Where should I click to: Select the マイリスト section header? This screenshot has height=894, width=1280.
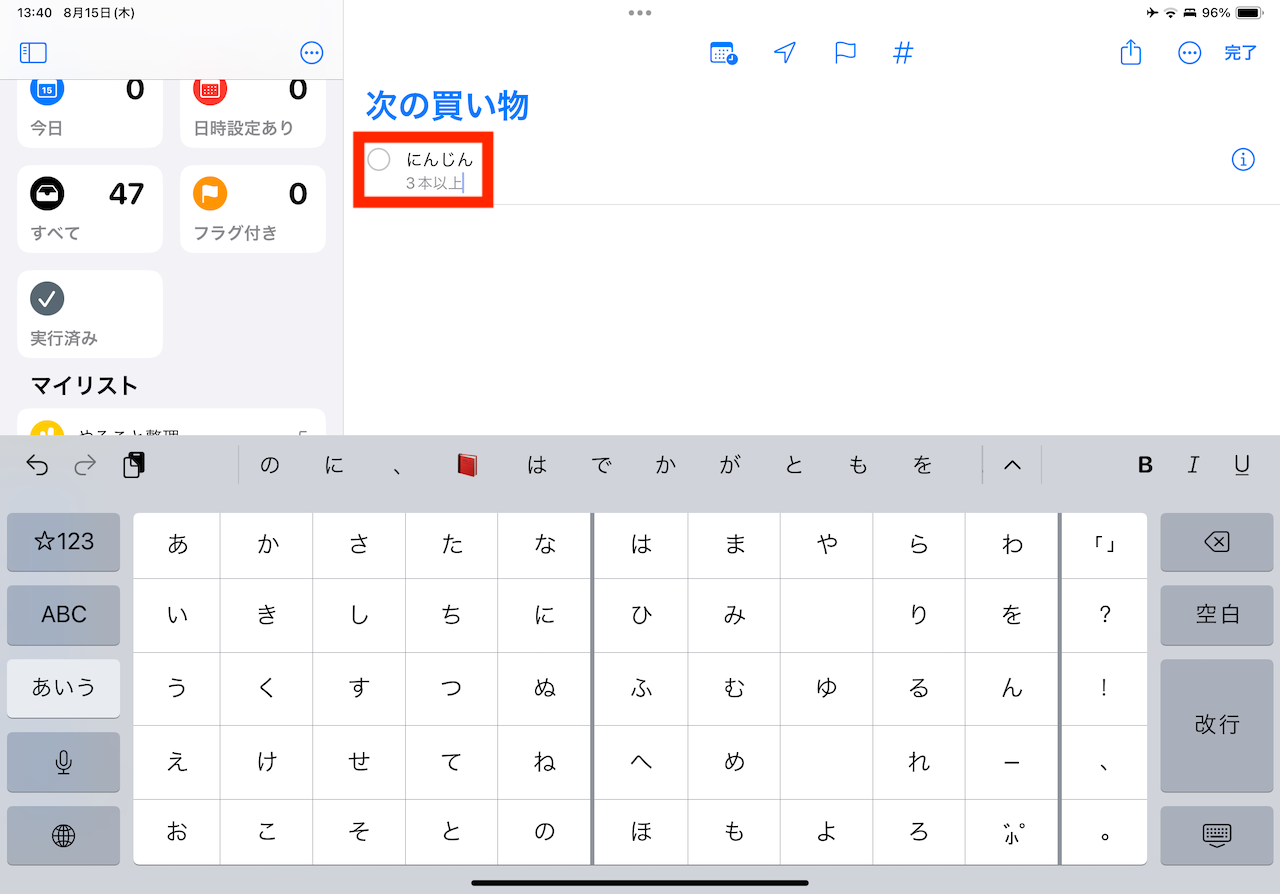click(84, 386)
